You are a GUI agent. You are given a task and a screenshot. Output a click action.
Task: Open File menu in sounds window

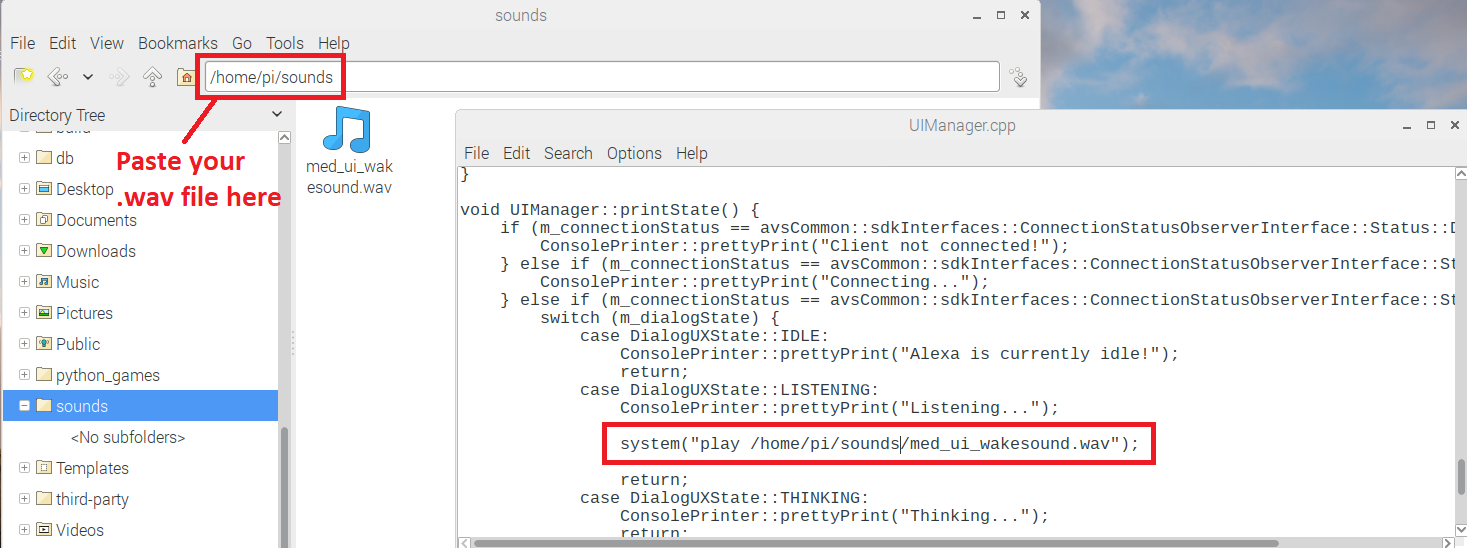point(22,43)
